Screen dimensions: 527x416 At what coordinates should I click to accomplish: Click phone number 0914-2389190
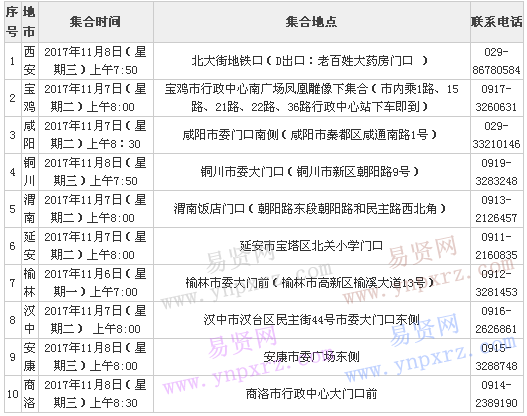[x=496, y=393]
